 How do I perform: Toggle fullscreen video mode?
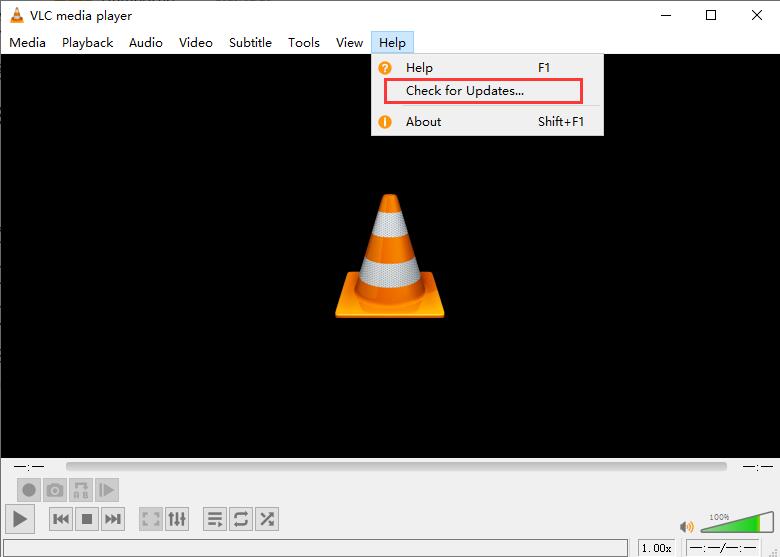point(151,519)
